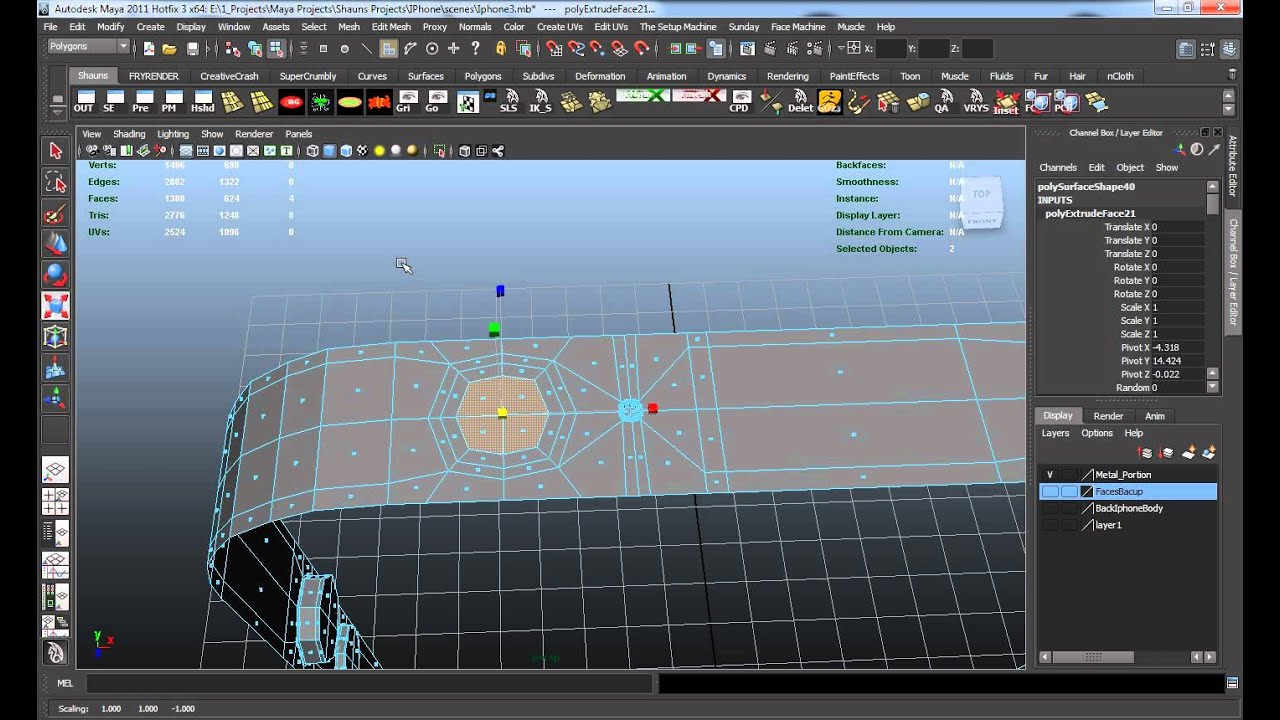1280x720 pixels.
Task: Click the SLS shelf icon
Action: (509, 102)
